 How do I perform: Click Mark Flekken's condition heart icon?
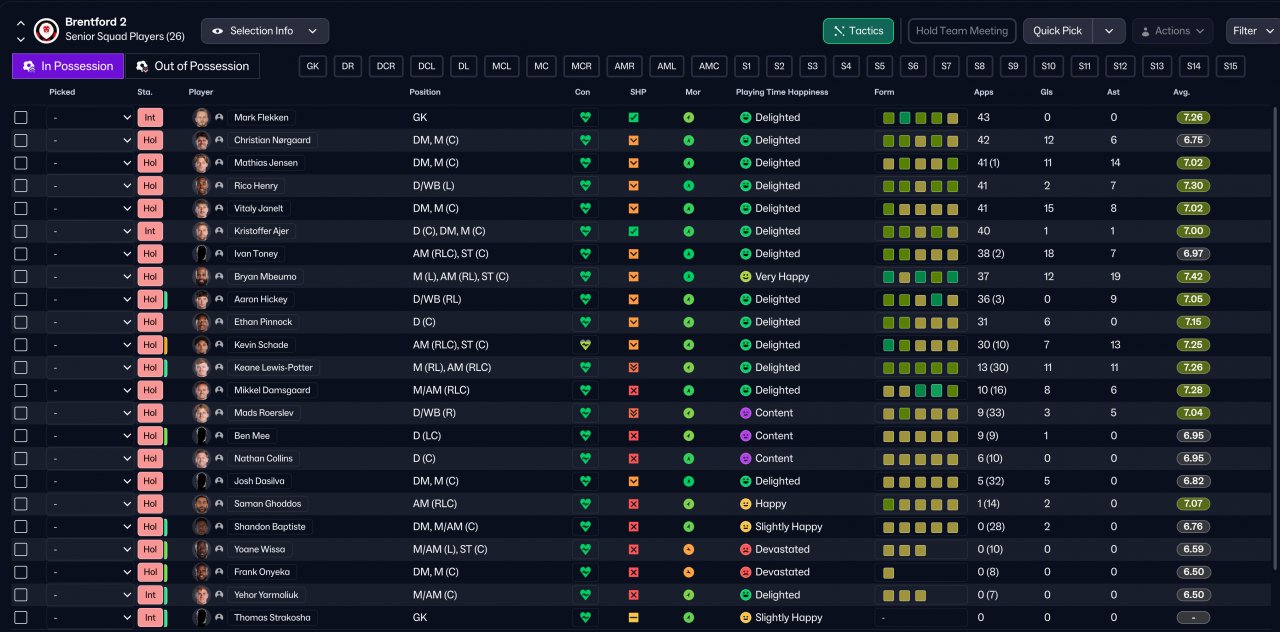tap(585, 117)
